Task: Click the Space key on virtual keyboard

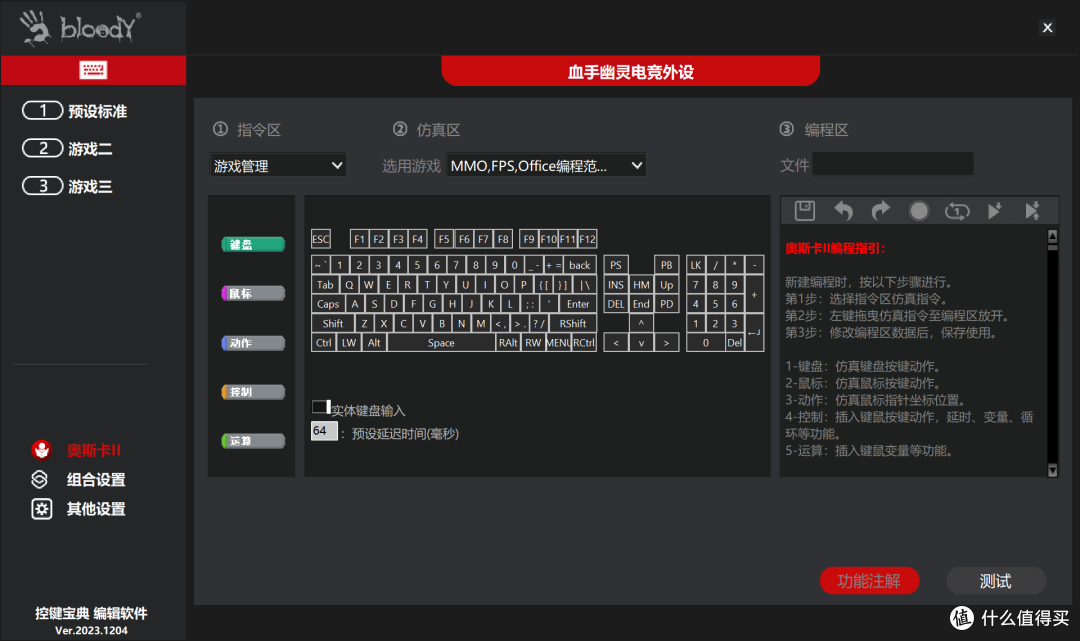Action: (441, 342)
